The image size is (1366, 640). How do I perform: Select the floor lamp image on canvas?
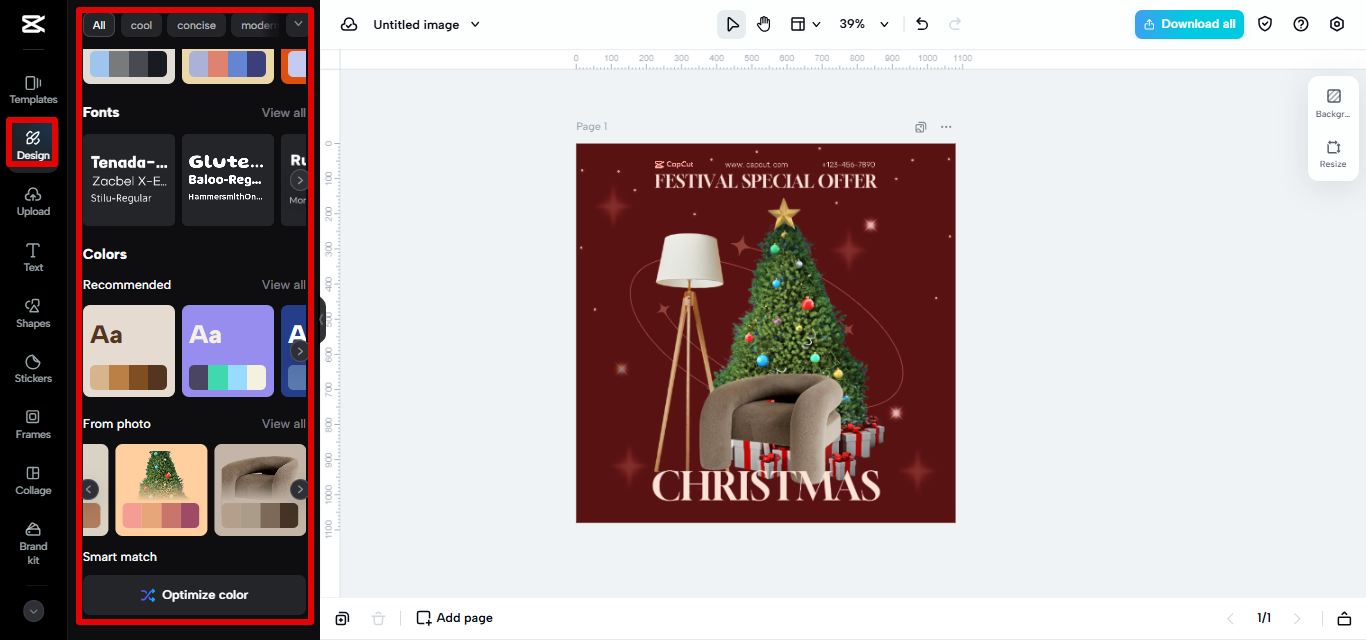pyautogui.click(x=689, y=350)
